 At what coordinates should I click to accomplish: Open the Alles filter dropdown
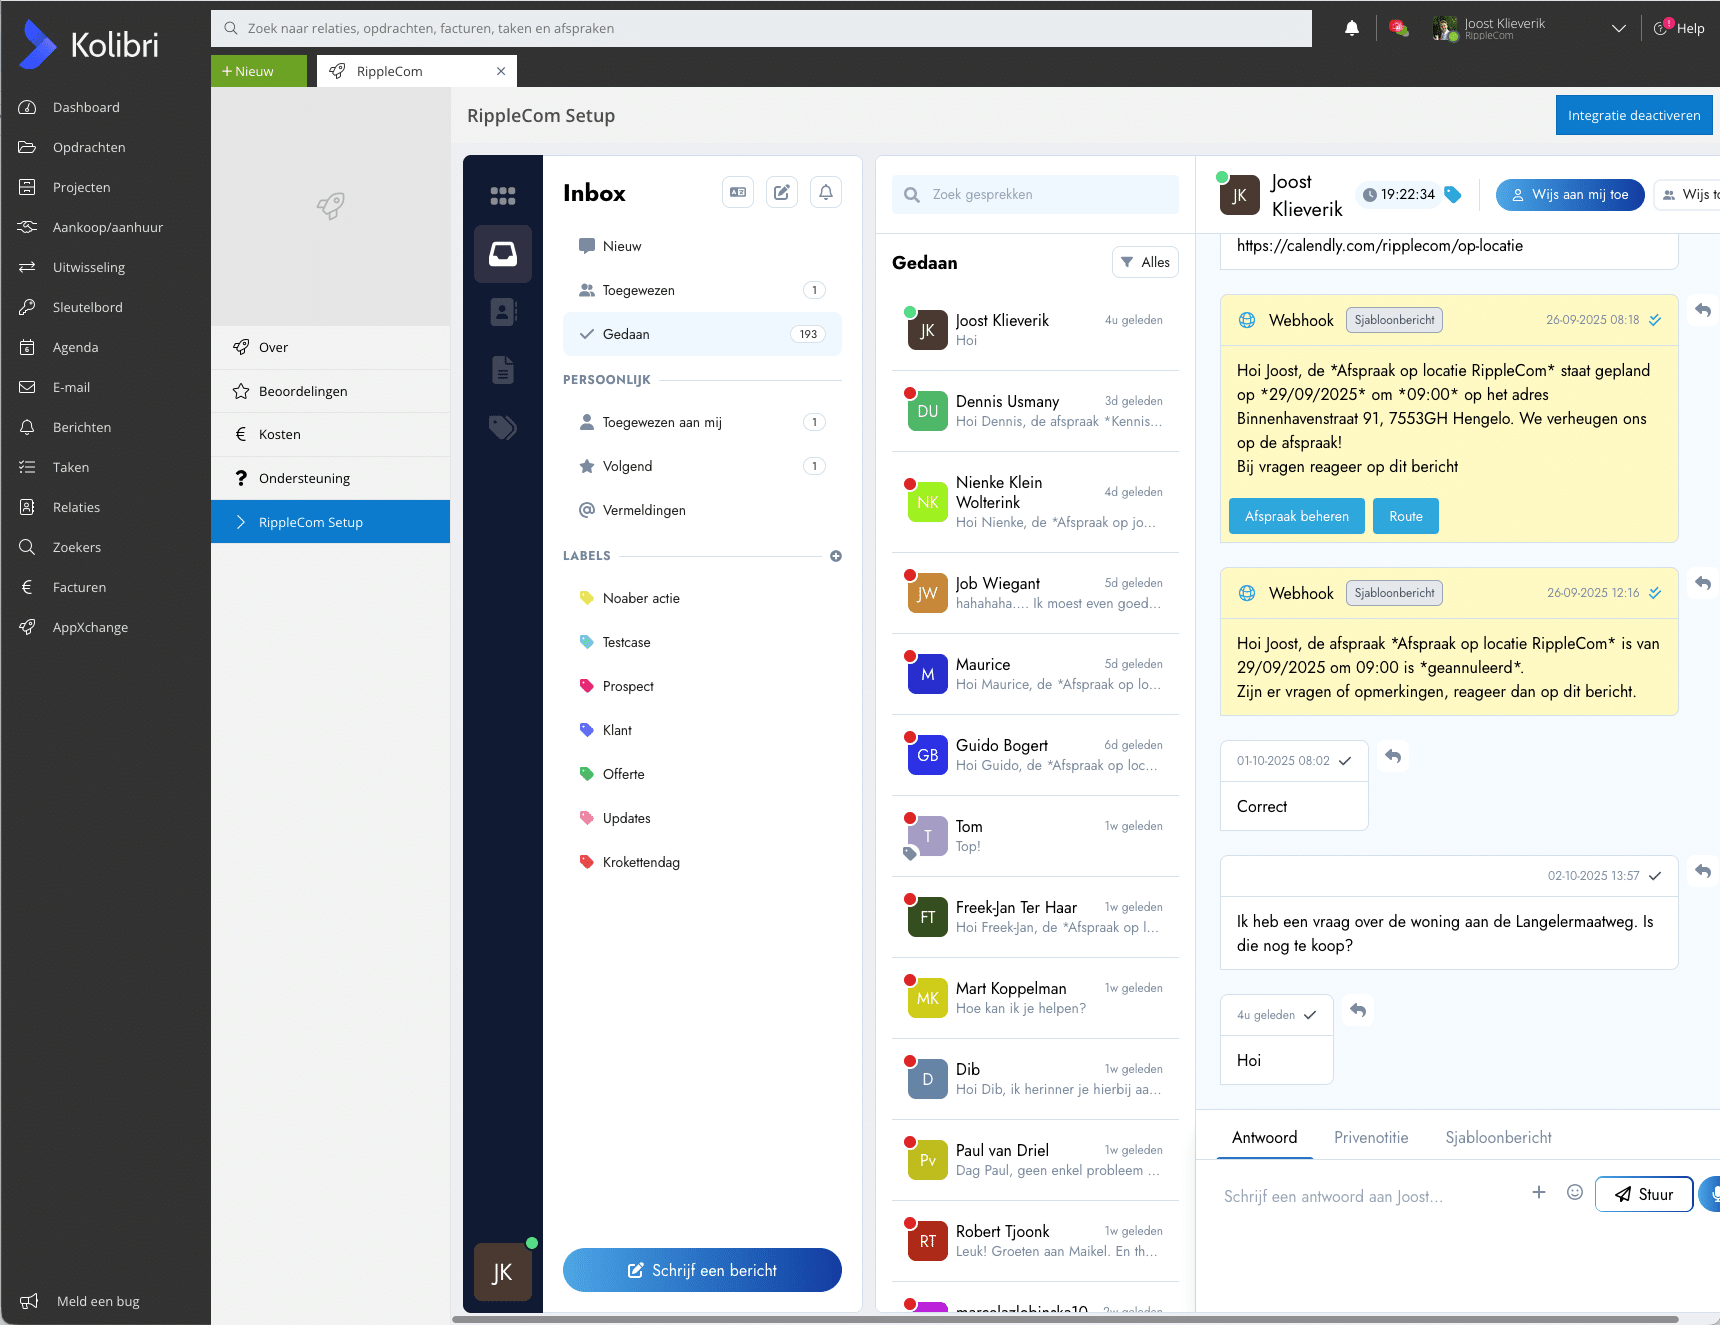click(x=1145, y=262)
